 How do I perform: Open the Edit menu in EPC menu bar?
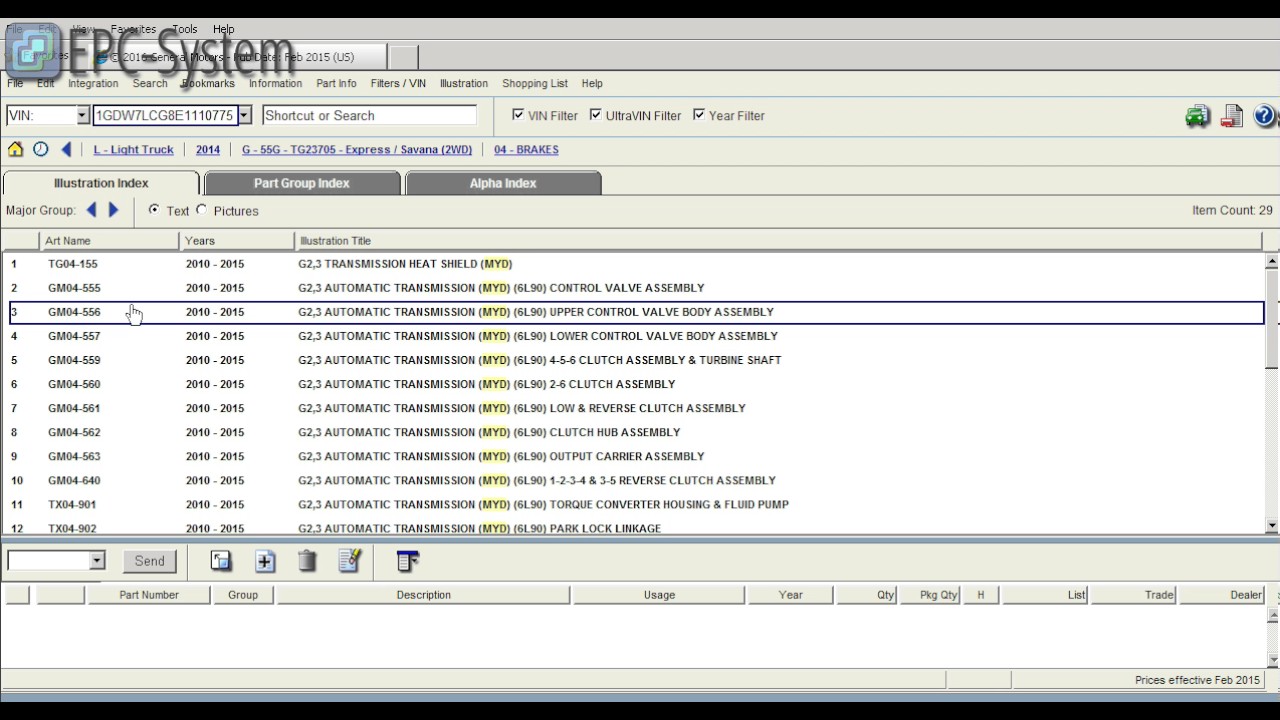click(x=46, y=84)
